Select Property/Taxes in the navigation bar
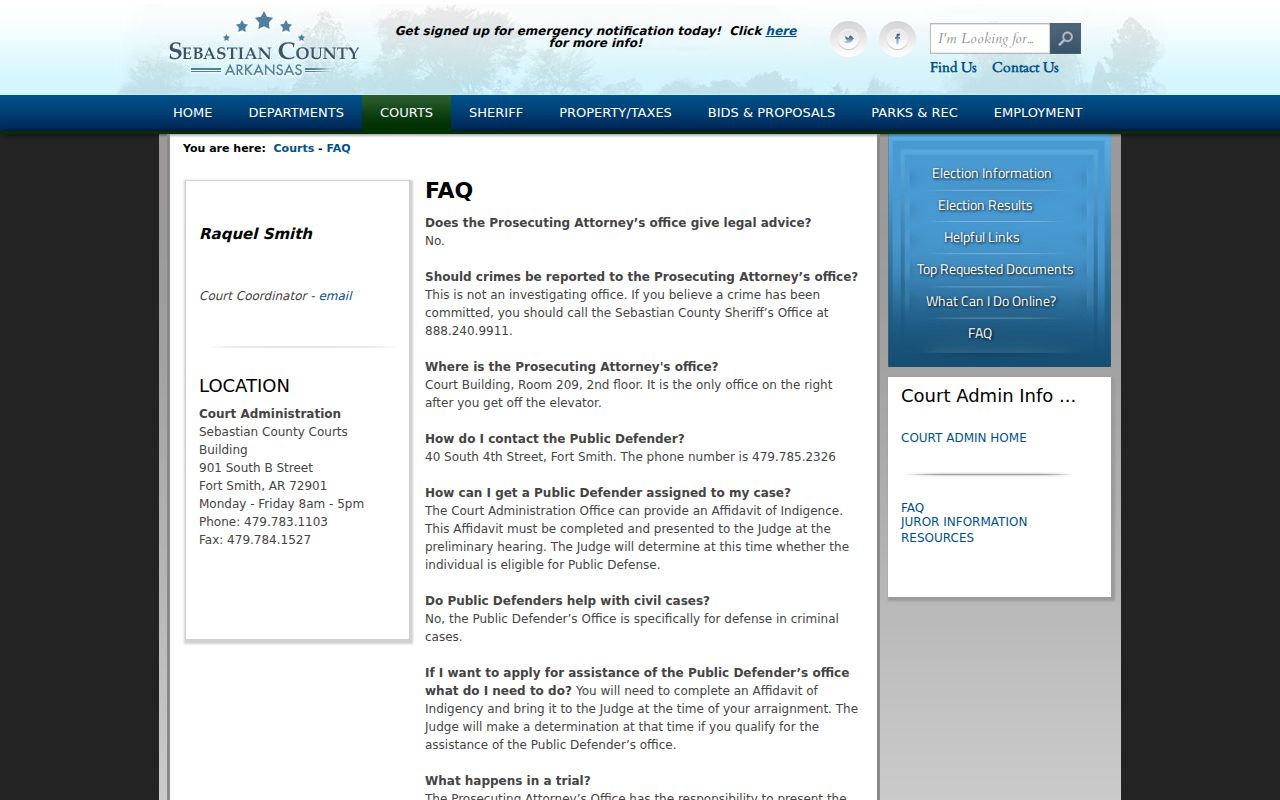The width and height of the screenshot is (1280, 800). 615,113
